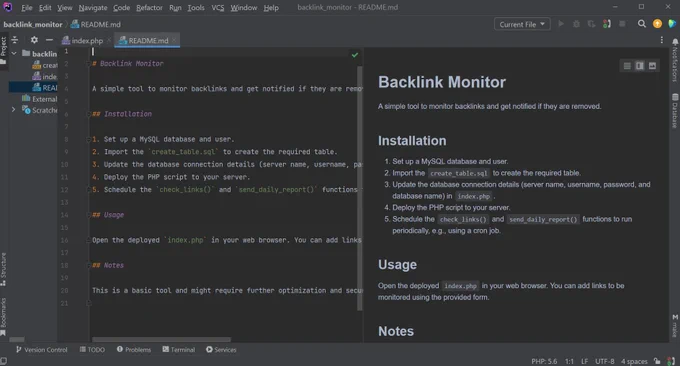
Task: Open the Bookmarks tool window
Action: [3, 317]
